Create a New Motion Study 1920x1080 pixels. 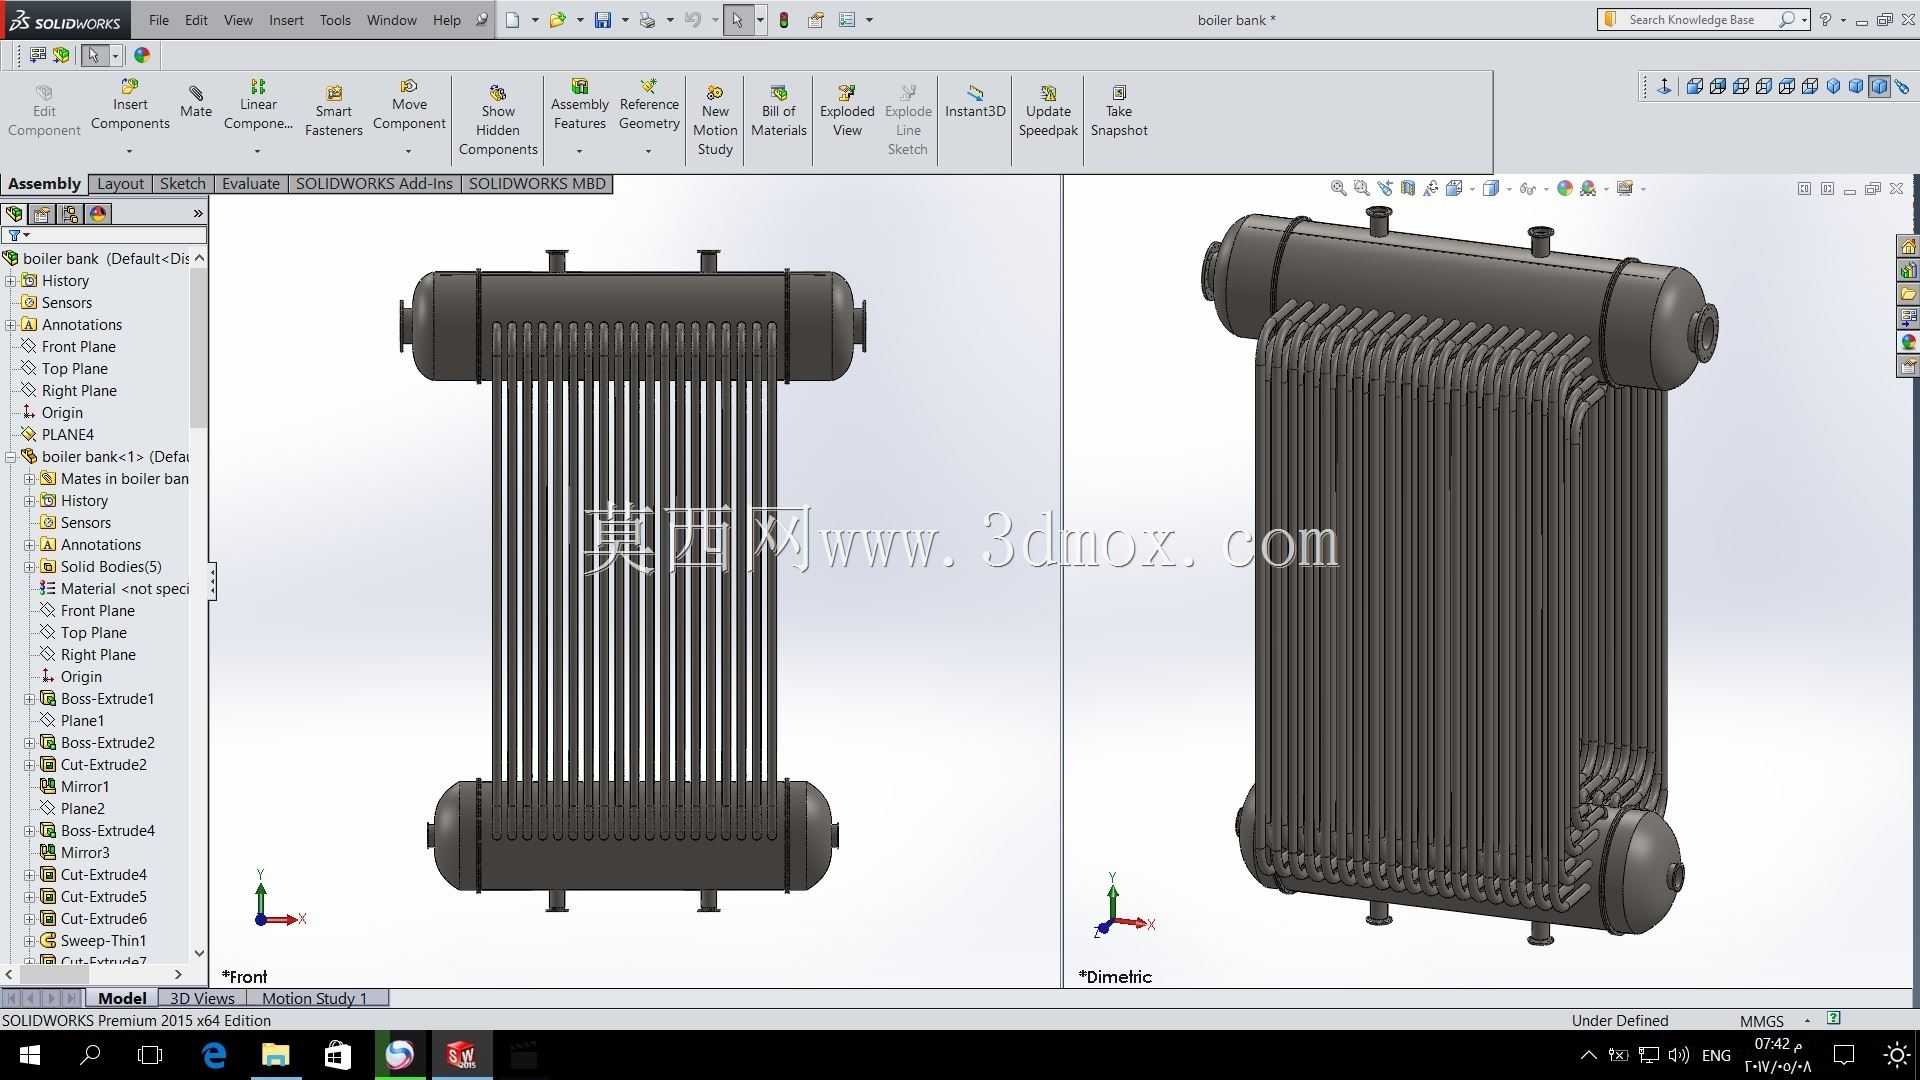coord(715,120)
